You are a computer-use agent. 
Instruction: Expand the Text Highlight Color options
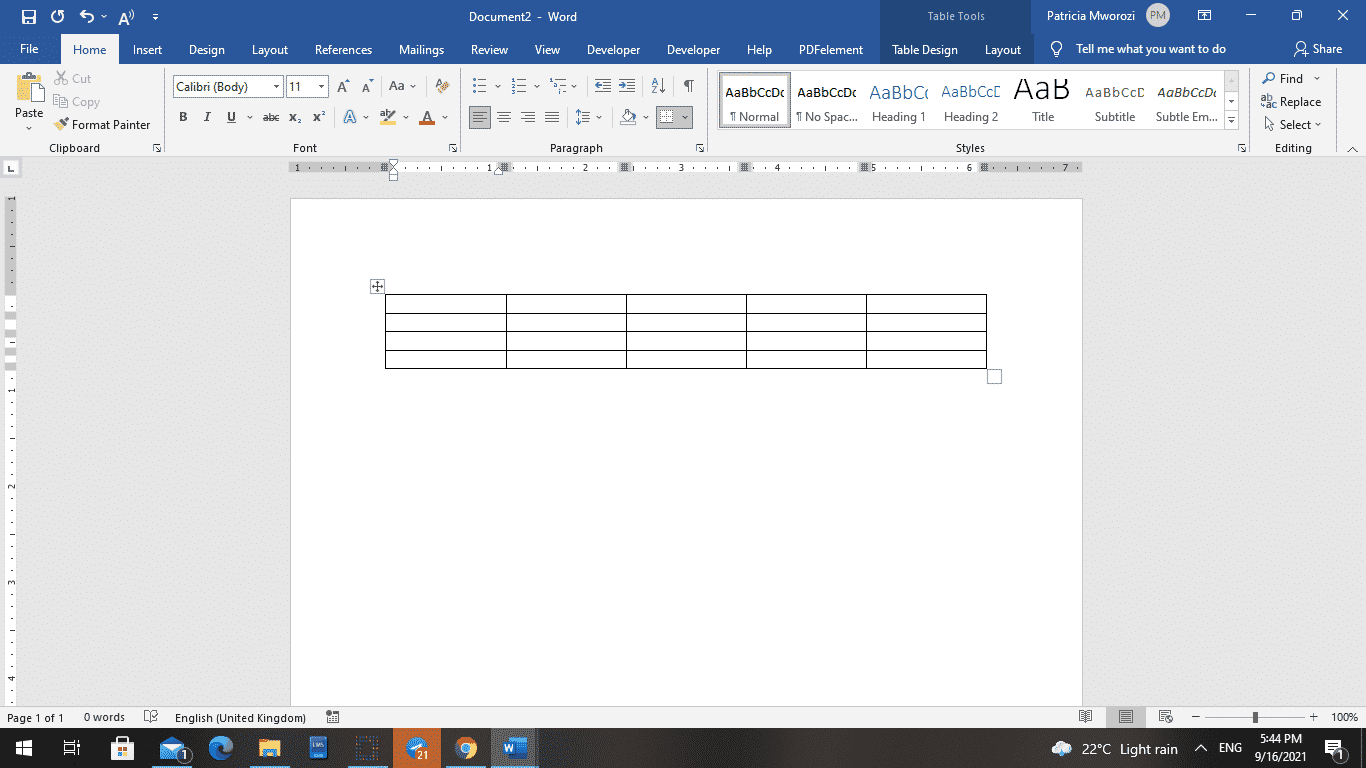[x=404, y=117]
